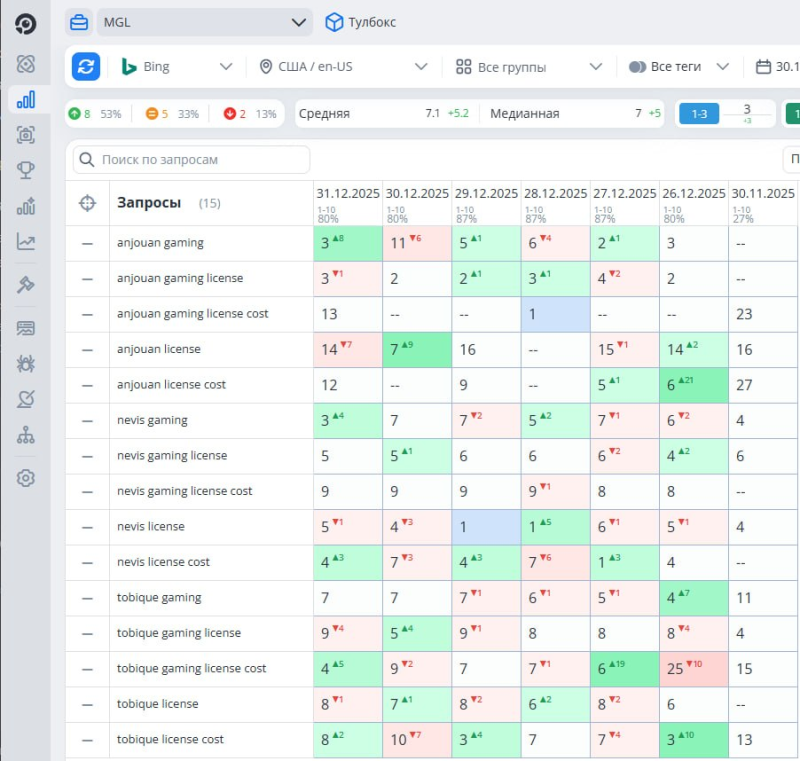Open the bug audit sidebar icon

coord(26,364)
